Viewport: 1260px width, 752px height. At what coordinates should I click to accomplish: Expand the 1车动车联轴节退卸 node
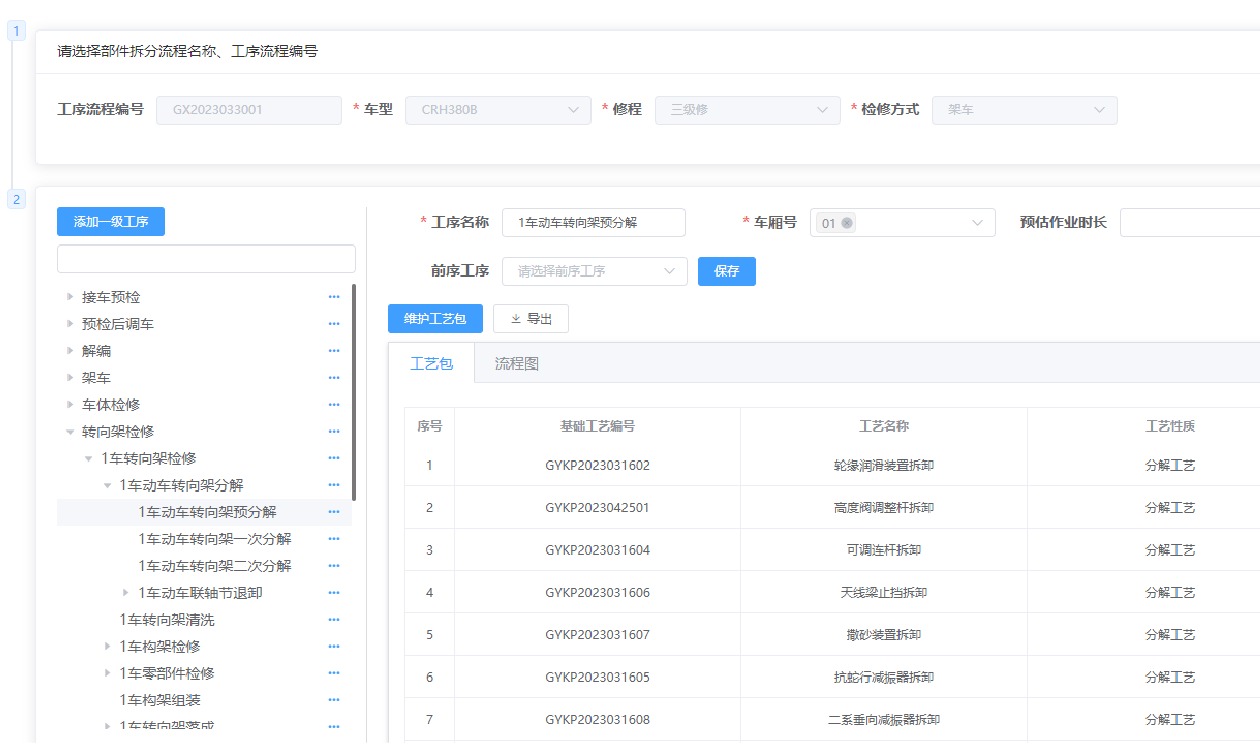(126, 593)
